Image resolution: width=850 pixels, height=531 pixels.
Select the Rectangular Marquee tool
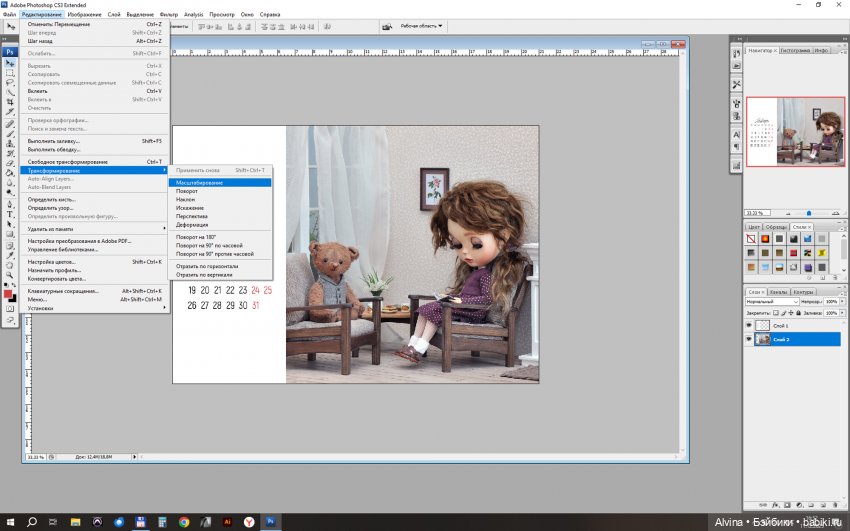[10, 73]
